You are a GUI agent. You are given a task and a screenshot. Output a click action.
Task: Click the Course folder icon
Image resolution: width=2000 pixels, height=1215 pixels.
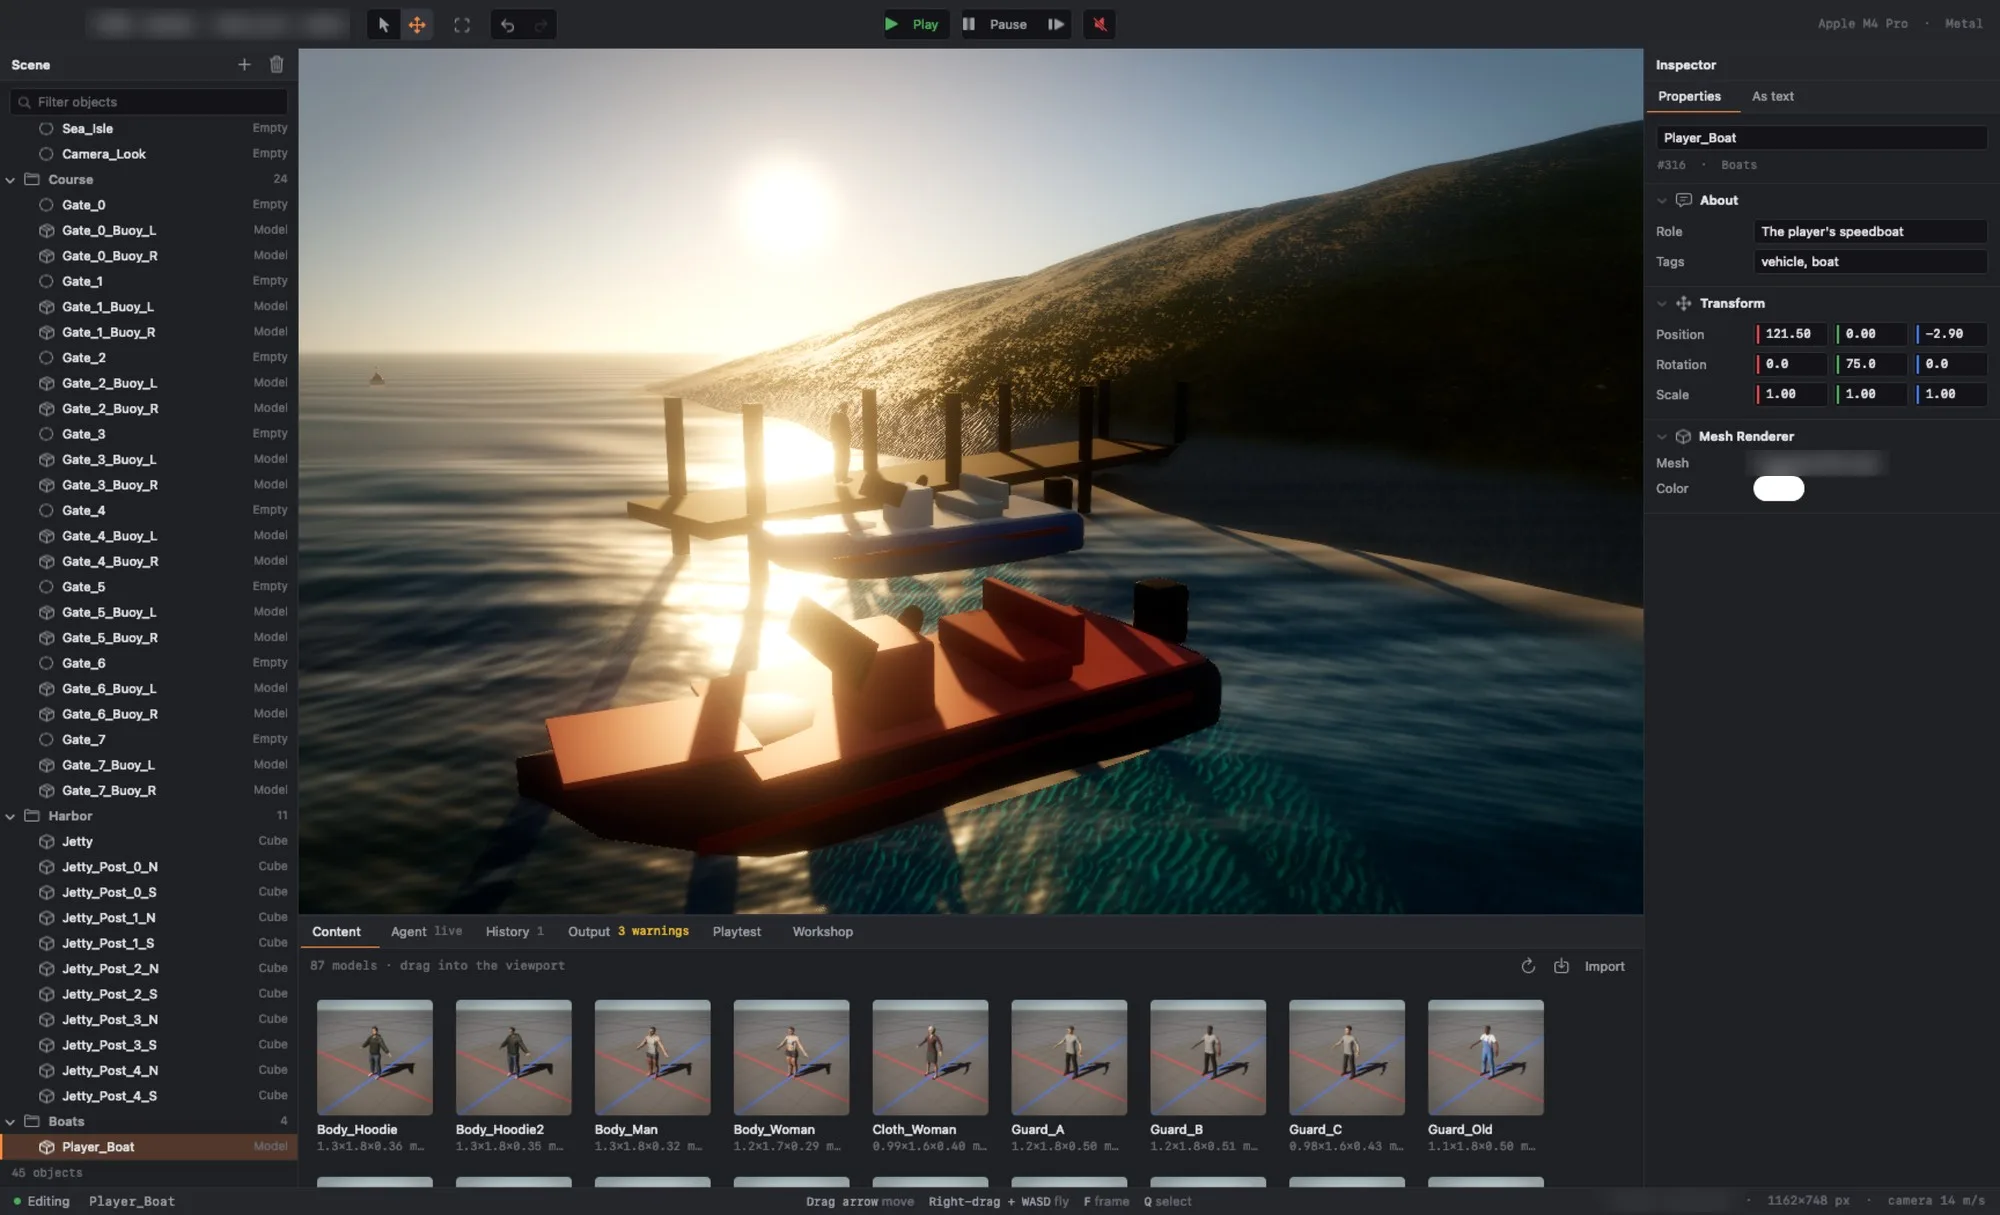pos(32,179)
